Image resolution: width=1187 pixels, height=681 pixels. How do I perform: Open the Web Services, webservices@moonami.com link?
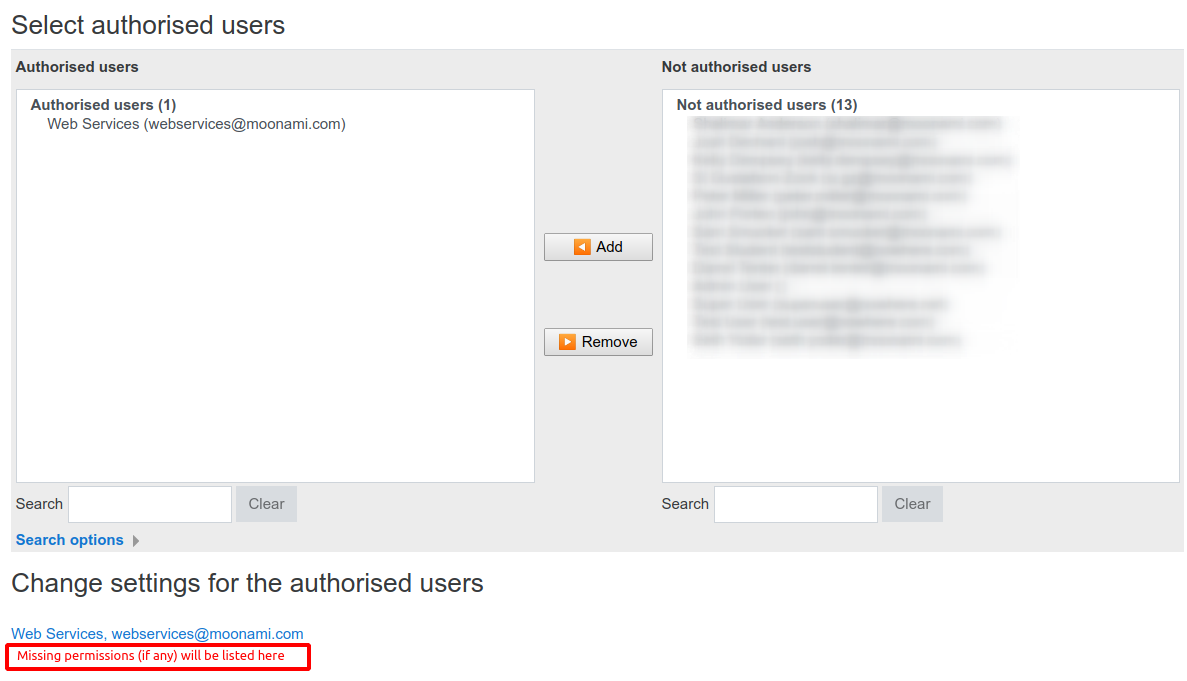(157, 633)
